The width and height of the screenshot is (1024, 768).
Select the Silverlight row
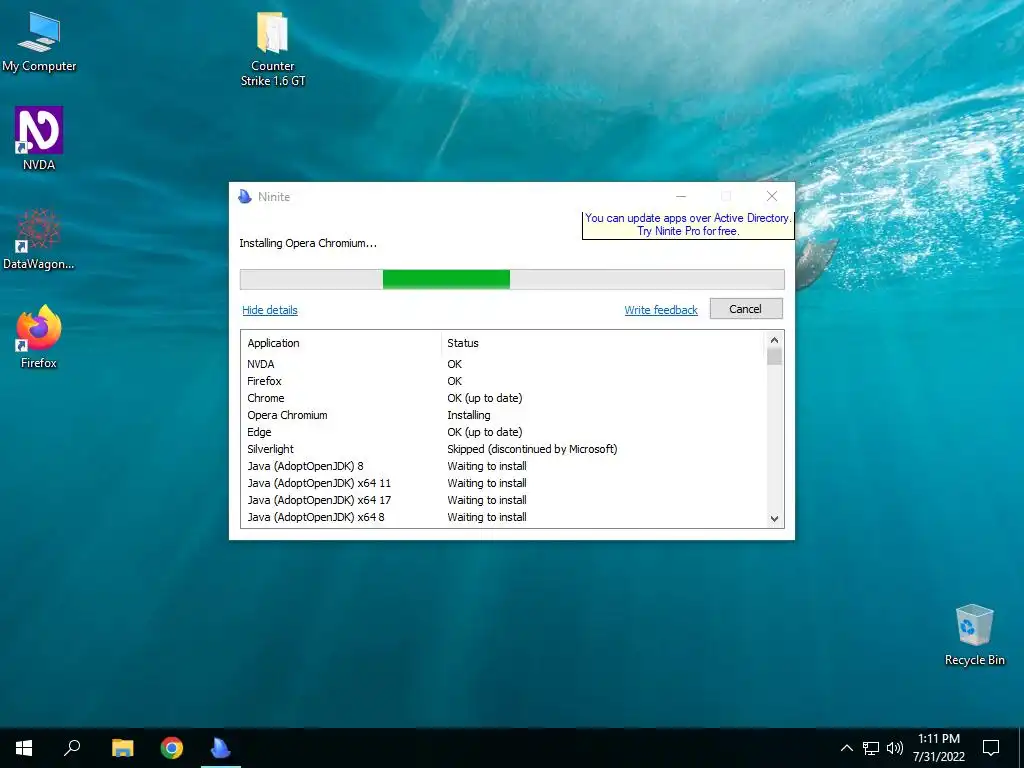click(x=503, y=449)
